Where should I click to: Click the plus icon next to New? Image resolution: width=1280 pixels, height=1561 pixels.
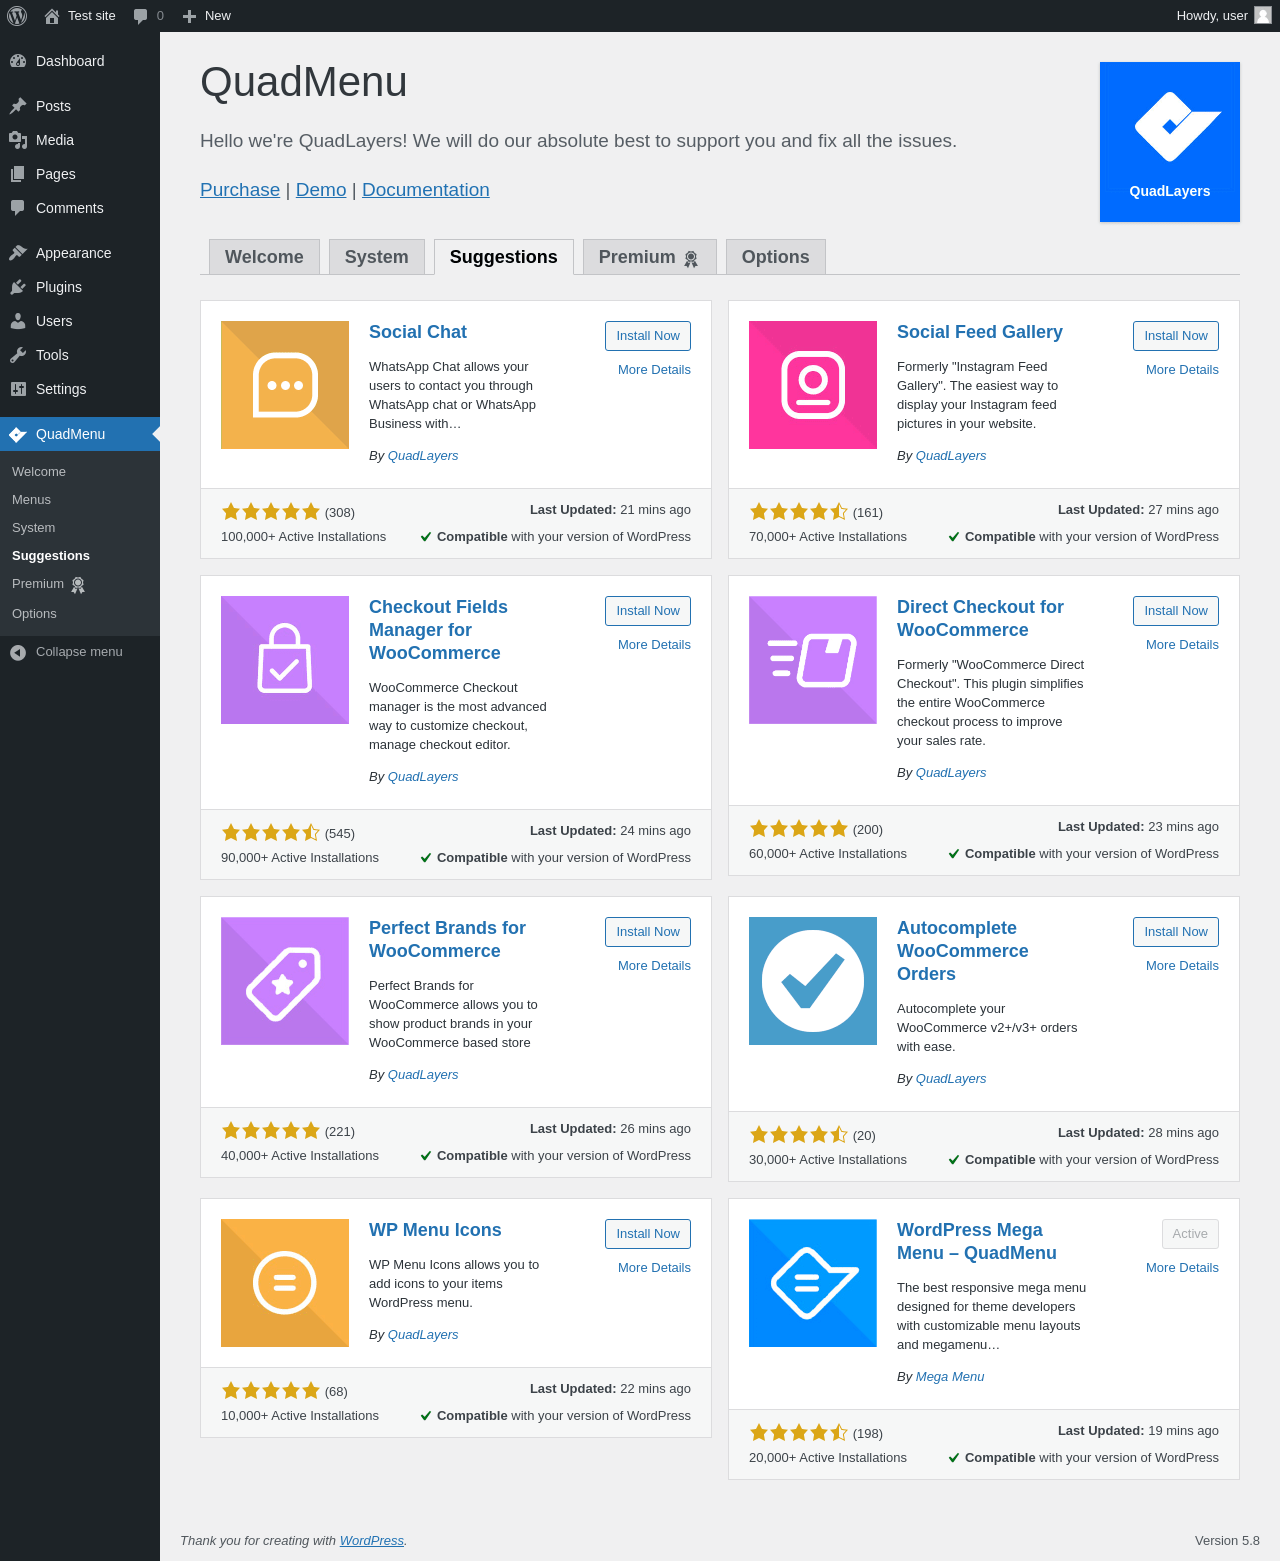(x=189, y=16)
